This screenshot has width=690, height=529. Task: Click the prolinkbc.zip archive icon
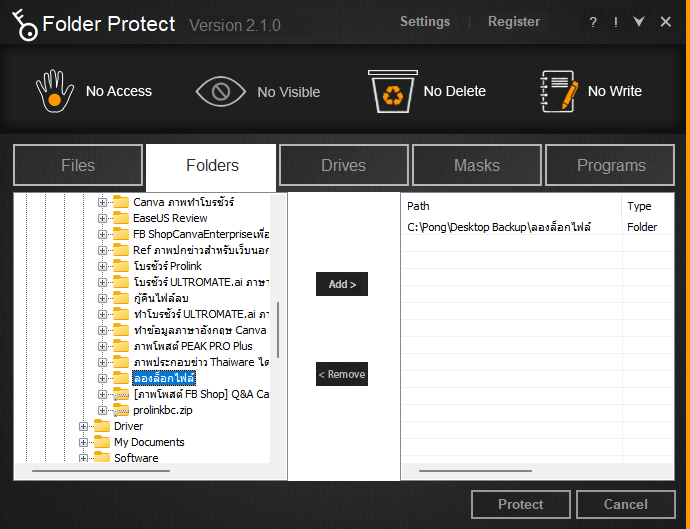[x=121, y=410]
